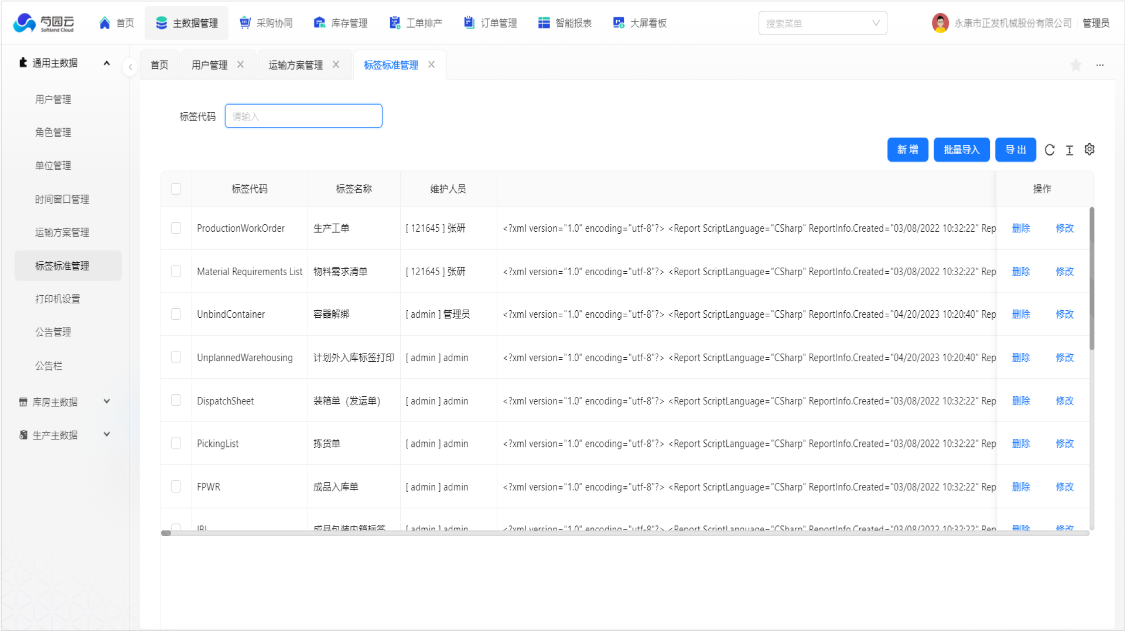Click the 导出 button
Screen dimensions: 1125x631
(x=1015, y=149)
